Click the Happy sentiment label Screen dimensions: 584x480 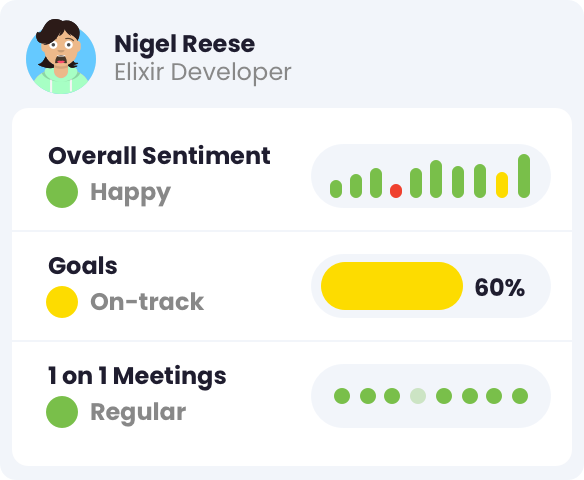point(131,193)
